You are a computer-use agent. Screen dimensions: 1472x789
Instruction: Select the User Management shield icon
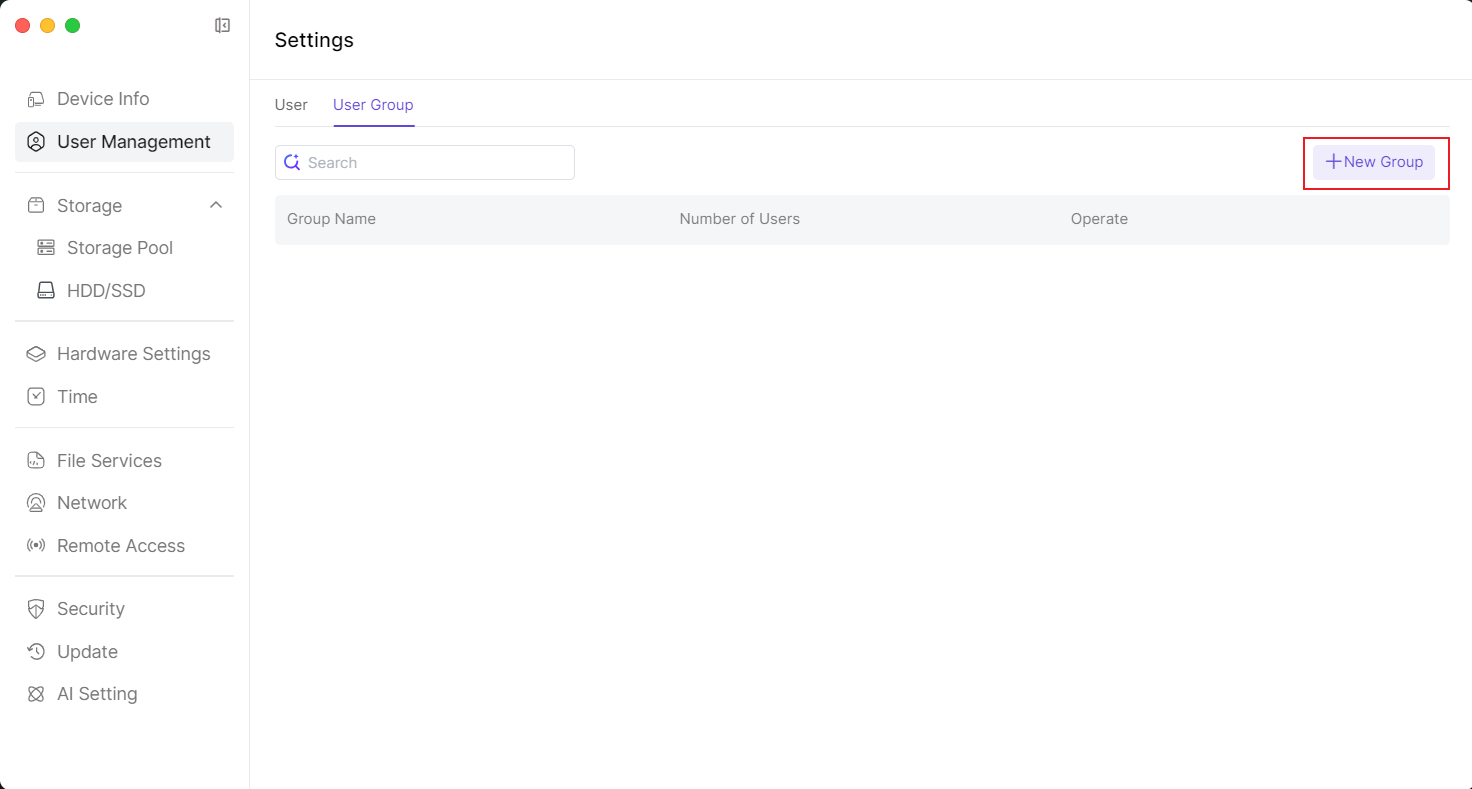click(x=36, y=142)
